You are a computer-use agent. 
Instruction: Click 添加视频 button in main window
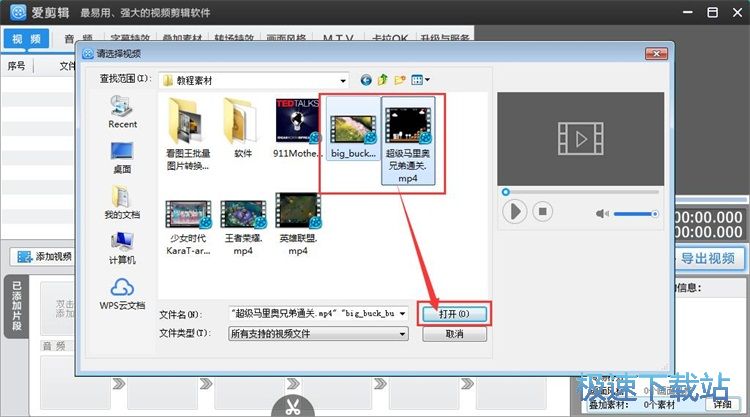44,257
